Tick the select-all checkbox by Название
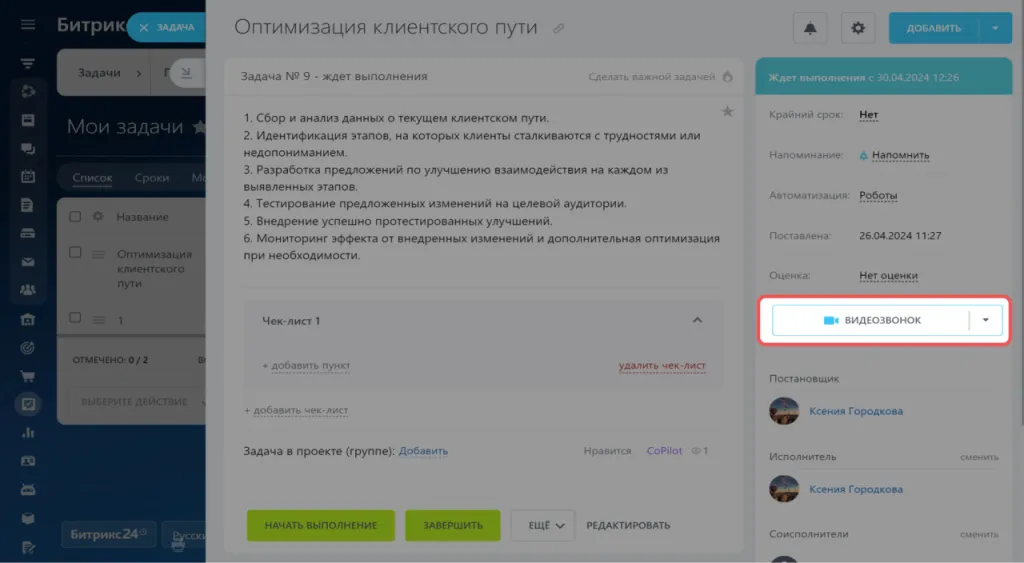Viewport: 1024px width, 563px height. (x=75, y=216)
